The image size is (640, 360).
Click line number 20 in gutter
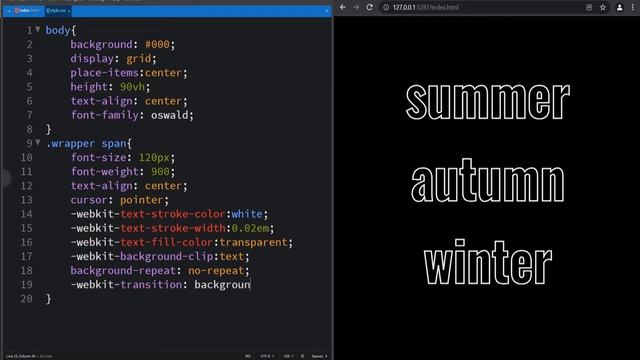click(x=26, y=299)
